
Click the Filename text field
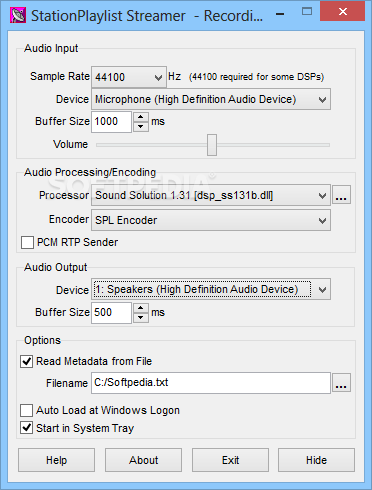click(211, 383)
